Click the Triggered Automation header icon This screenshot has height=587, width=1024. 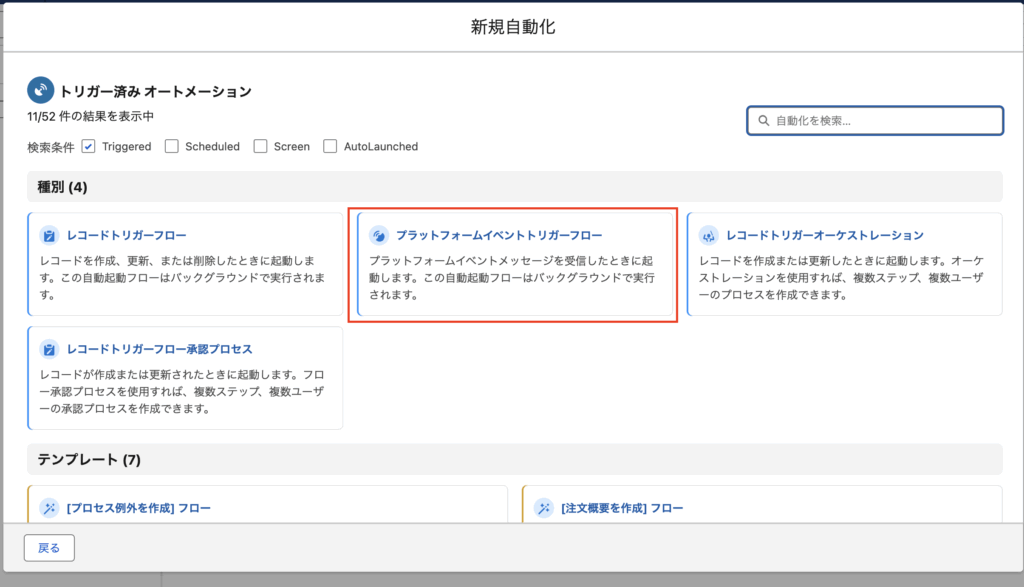(40, 90)
